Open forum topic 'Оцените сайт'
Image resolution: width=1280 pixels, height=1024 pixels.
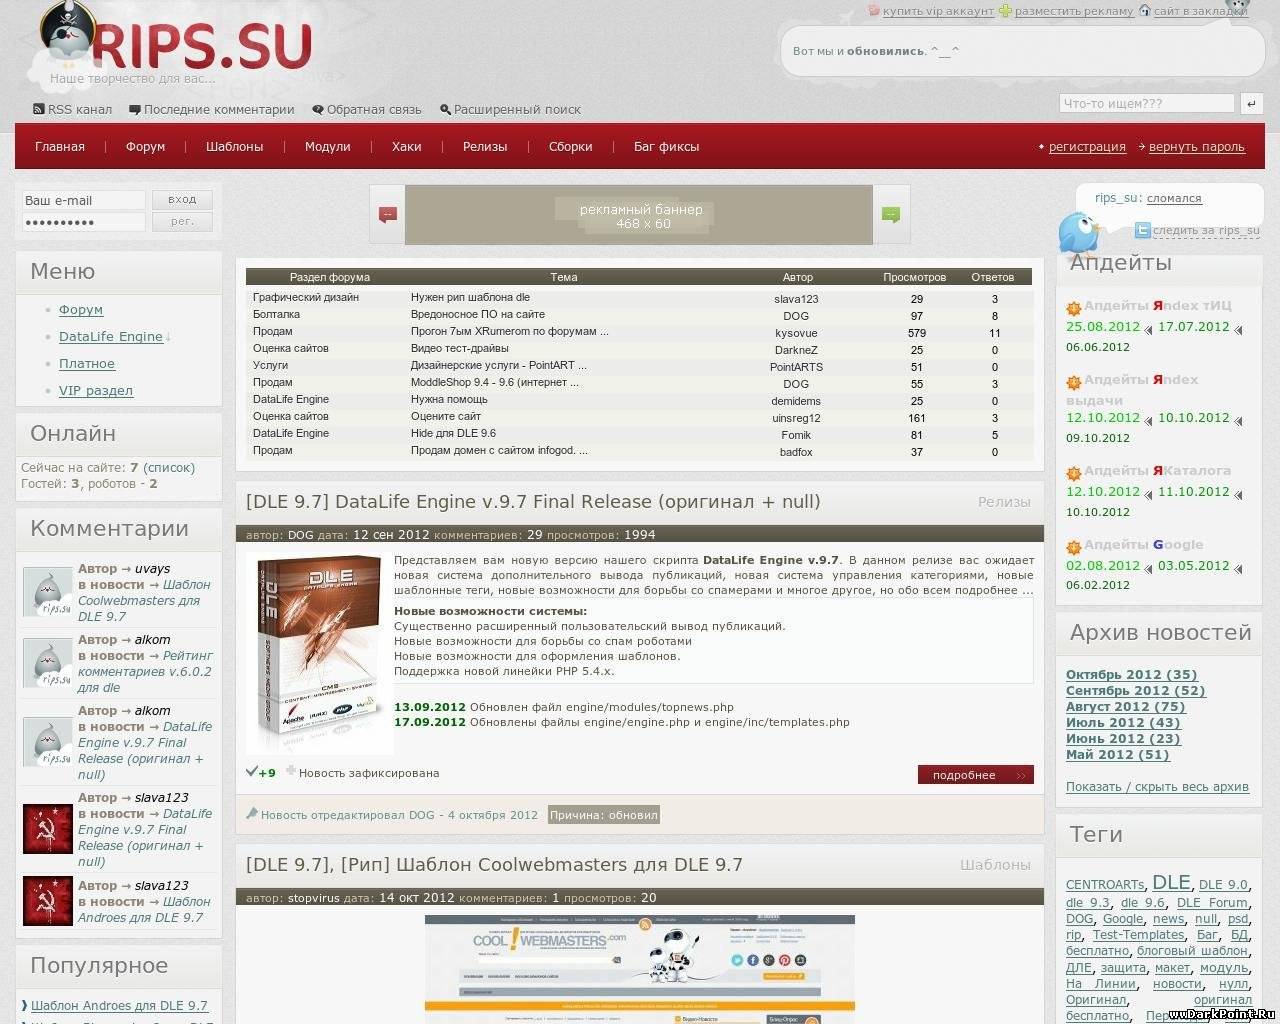tap(446, 416)
